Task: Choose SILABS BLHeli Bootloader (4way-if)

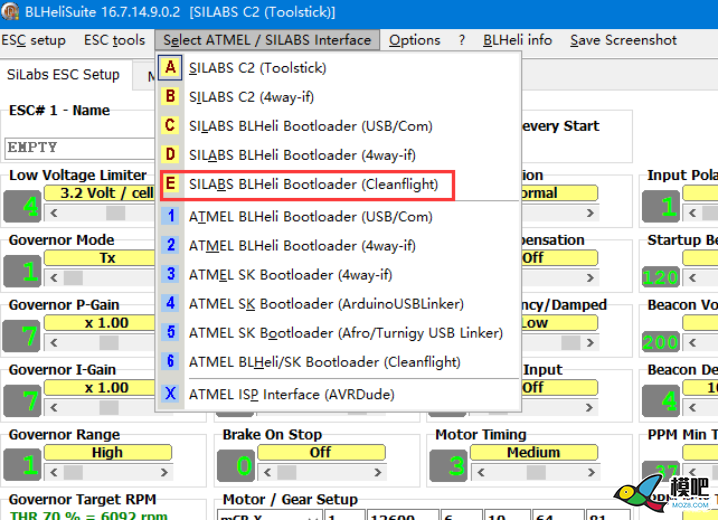Action: [338, 155]
